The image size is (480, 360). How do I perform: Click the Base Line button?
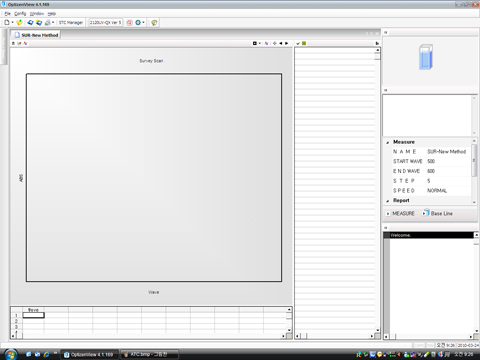(438, 213)
